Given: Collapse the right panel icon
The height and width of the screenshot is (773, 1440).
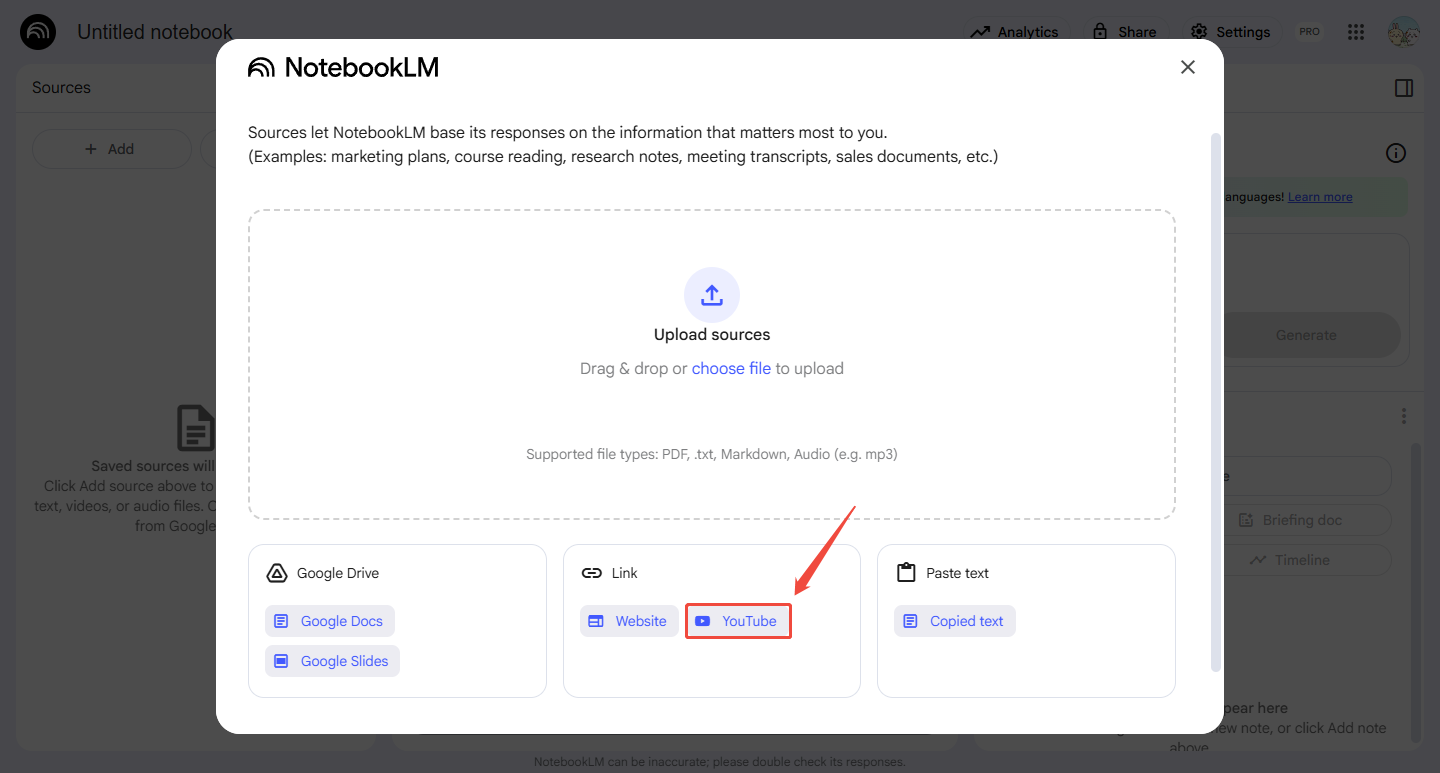Looking at the screenshot, I should click(x=1404, y=88).
